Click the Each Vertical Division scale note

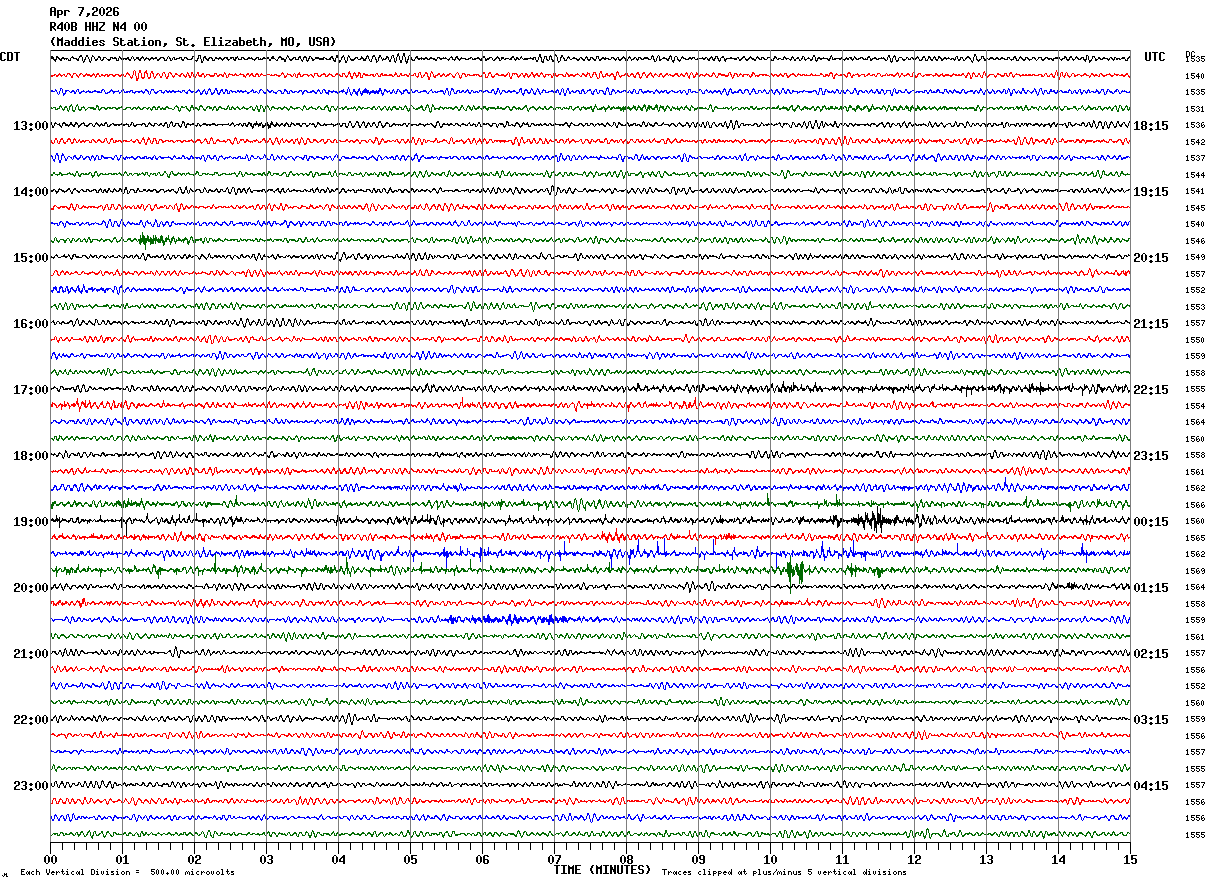tap(127, 873)
